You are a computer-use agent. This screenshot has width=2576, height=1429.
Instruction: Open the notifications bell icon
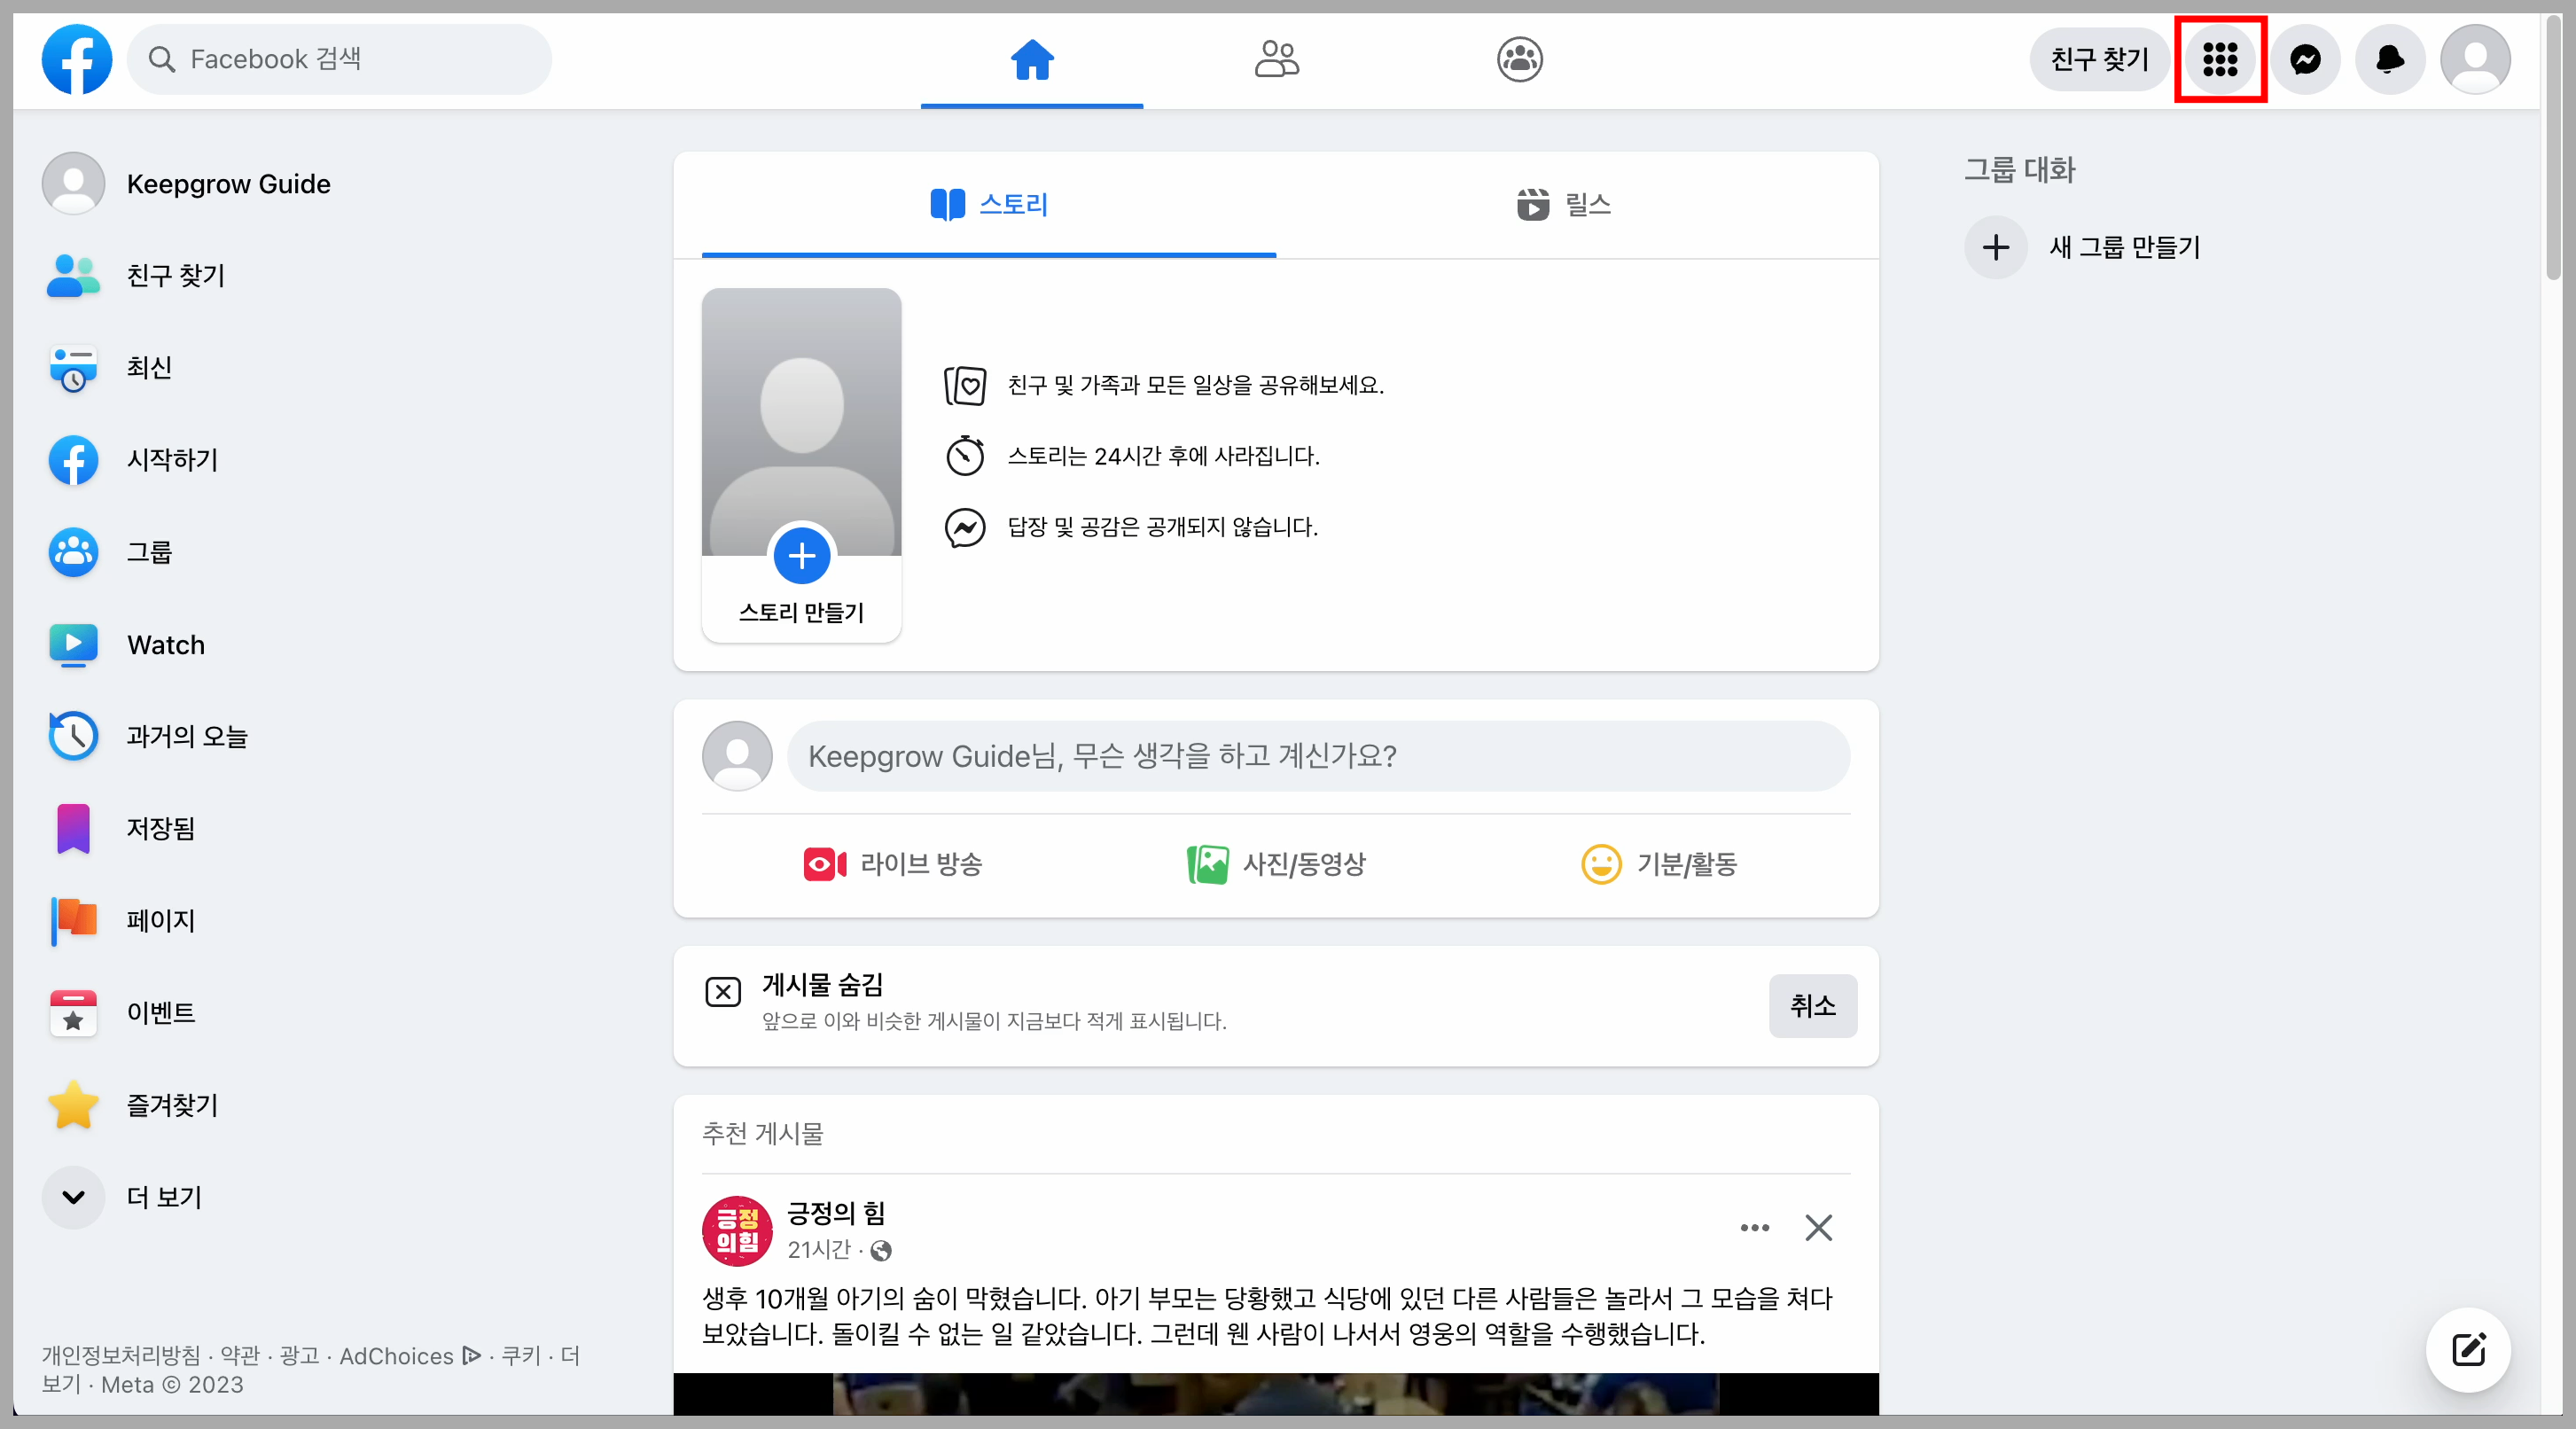click(2389, 59)
